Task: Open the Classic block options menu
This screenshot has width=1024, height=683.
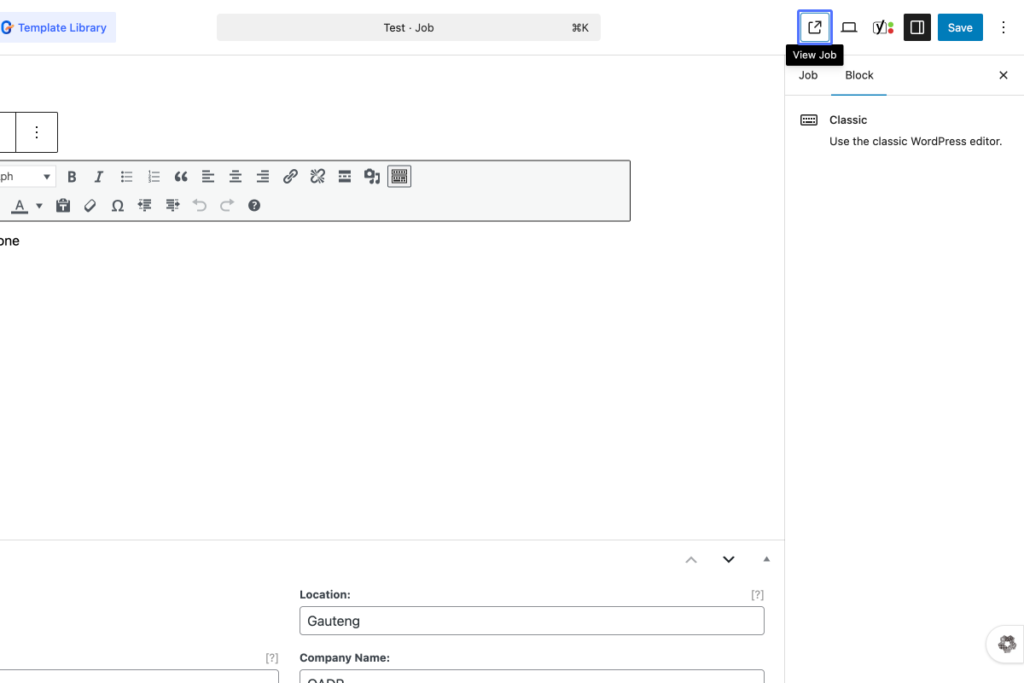Action: pos(37,133)
